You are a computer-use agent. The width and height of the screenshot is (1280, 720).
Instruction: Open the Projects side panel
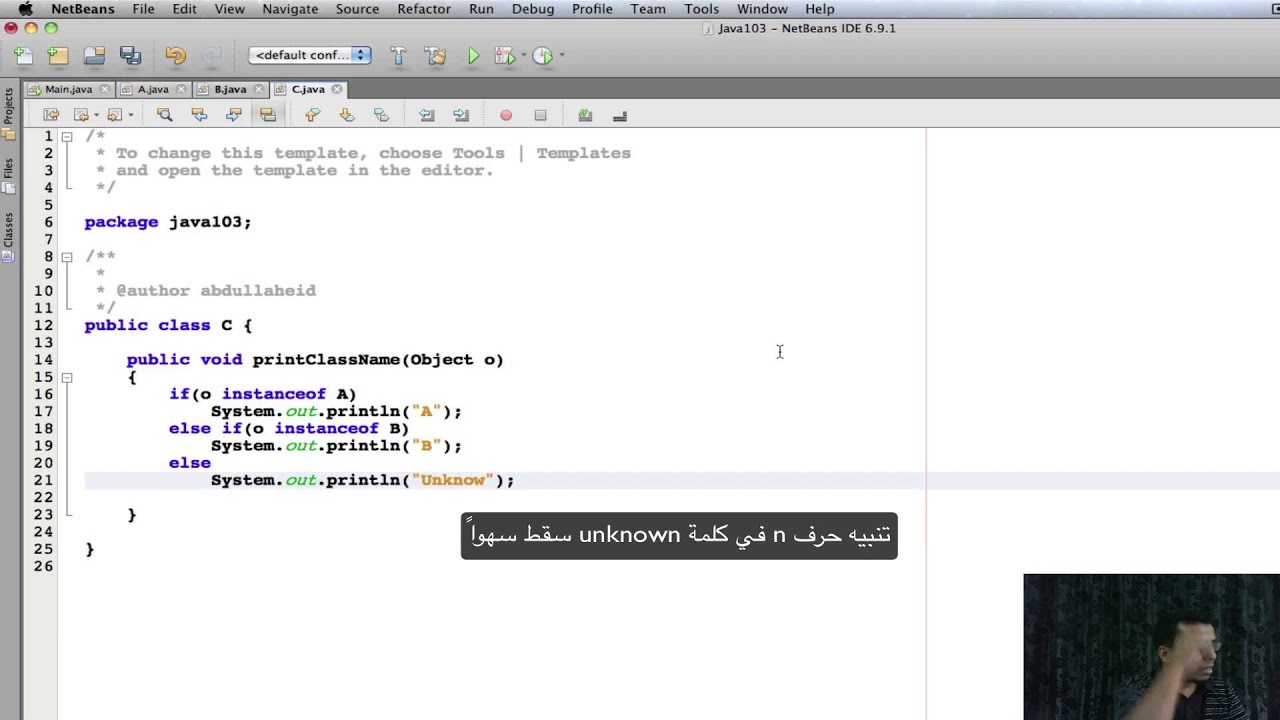coord(8,113)
